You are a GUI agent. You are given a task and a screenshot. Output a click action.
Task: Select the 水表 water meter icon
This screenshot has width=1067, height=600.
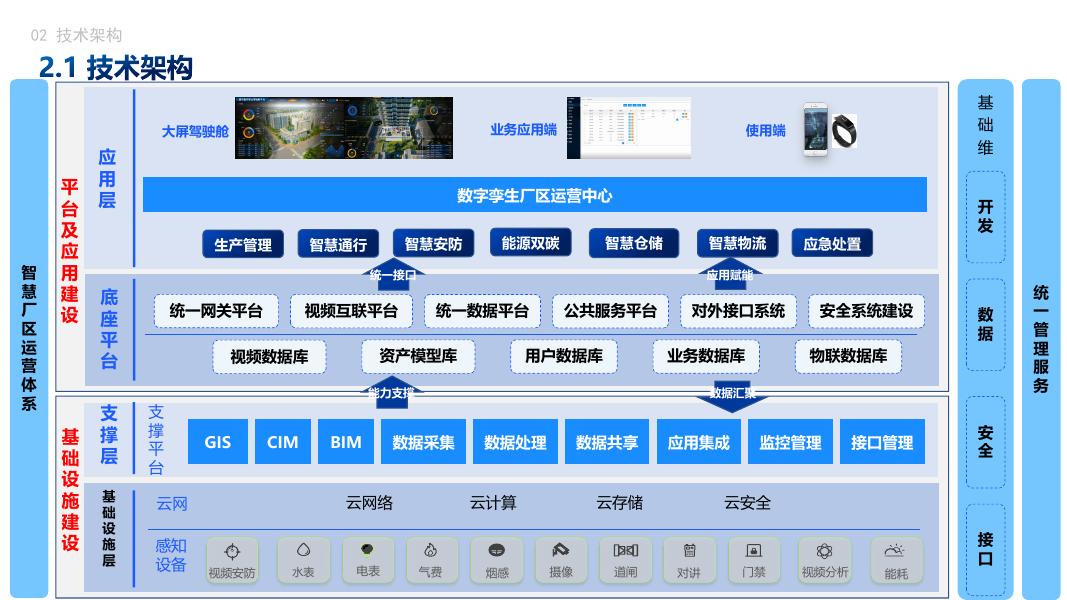point(303,561)
